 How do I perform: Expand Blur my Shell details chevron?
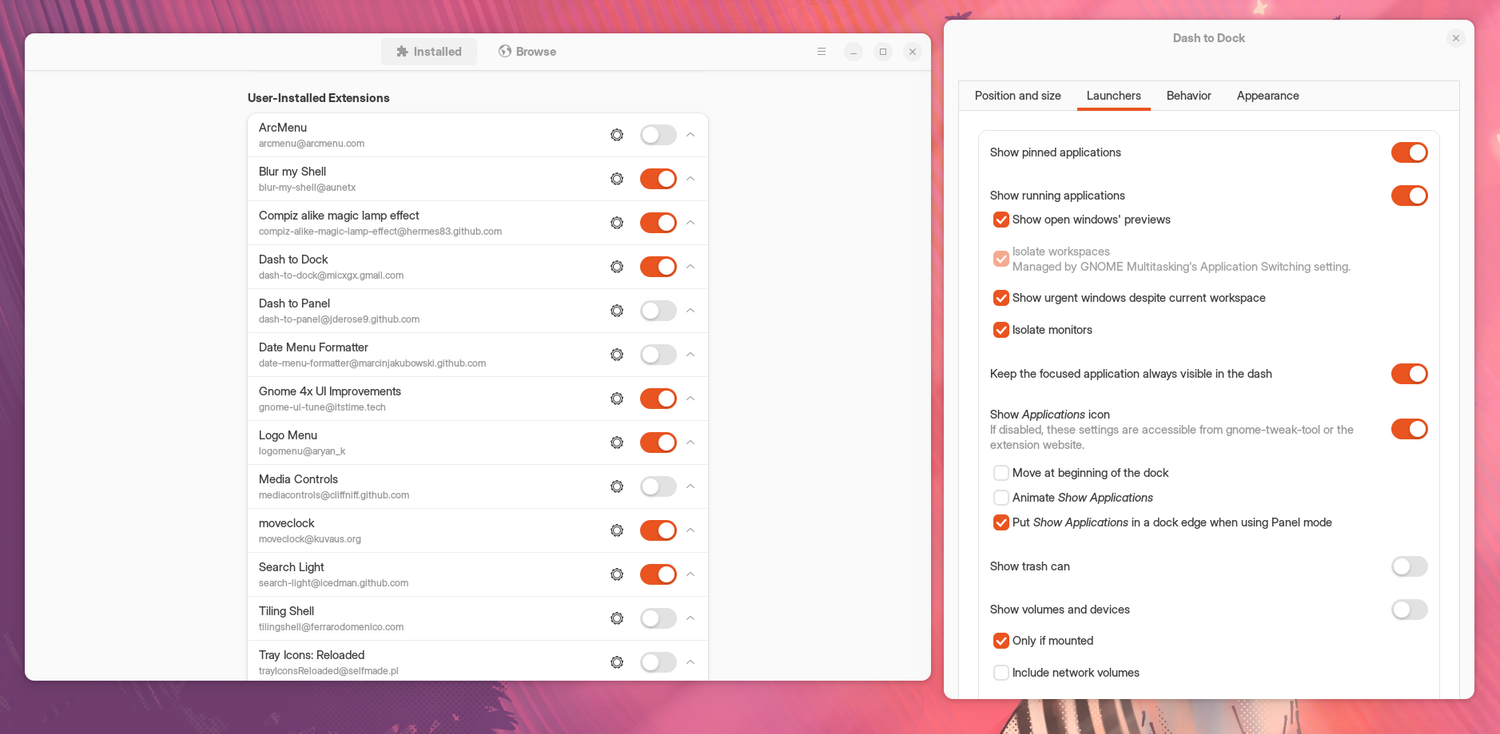[x=690, y=179]
